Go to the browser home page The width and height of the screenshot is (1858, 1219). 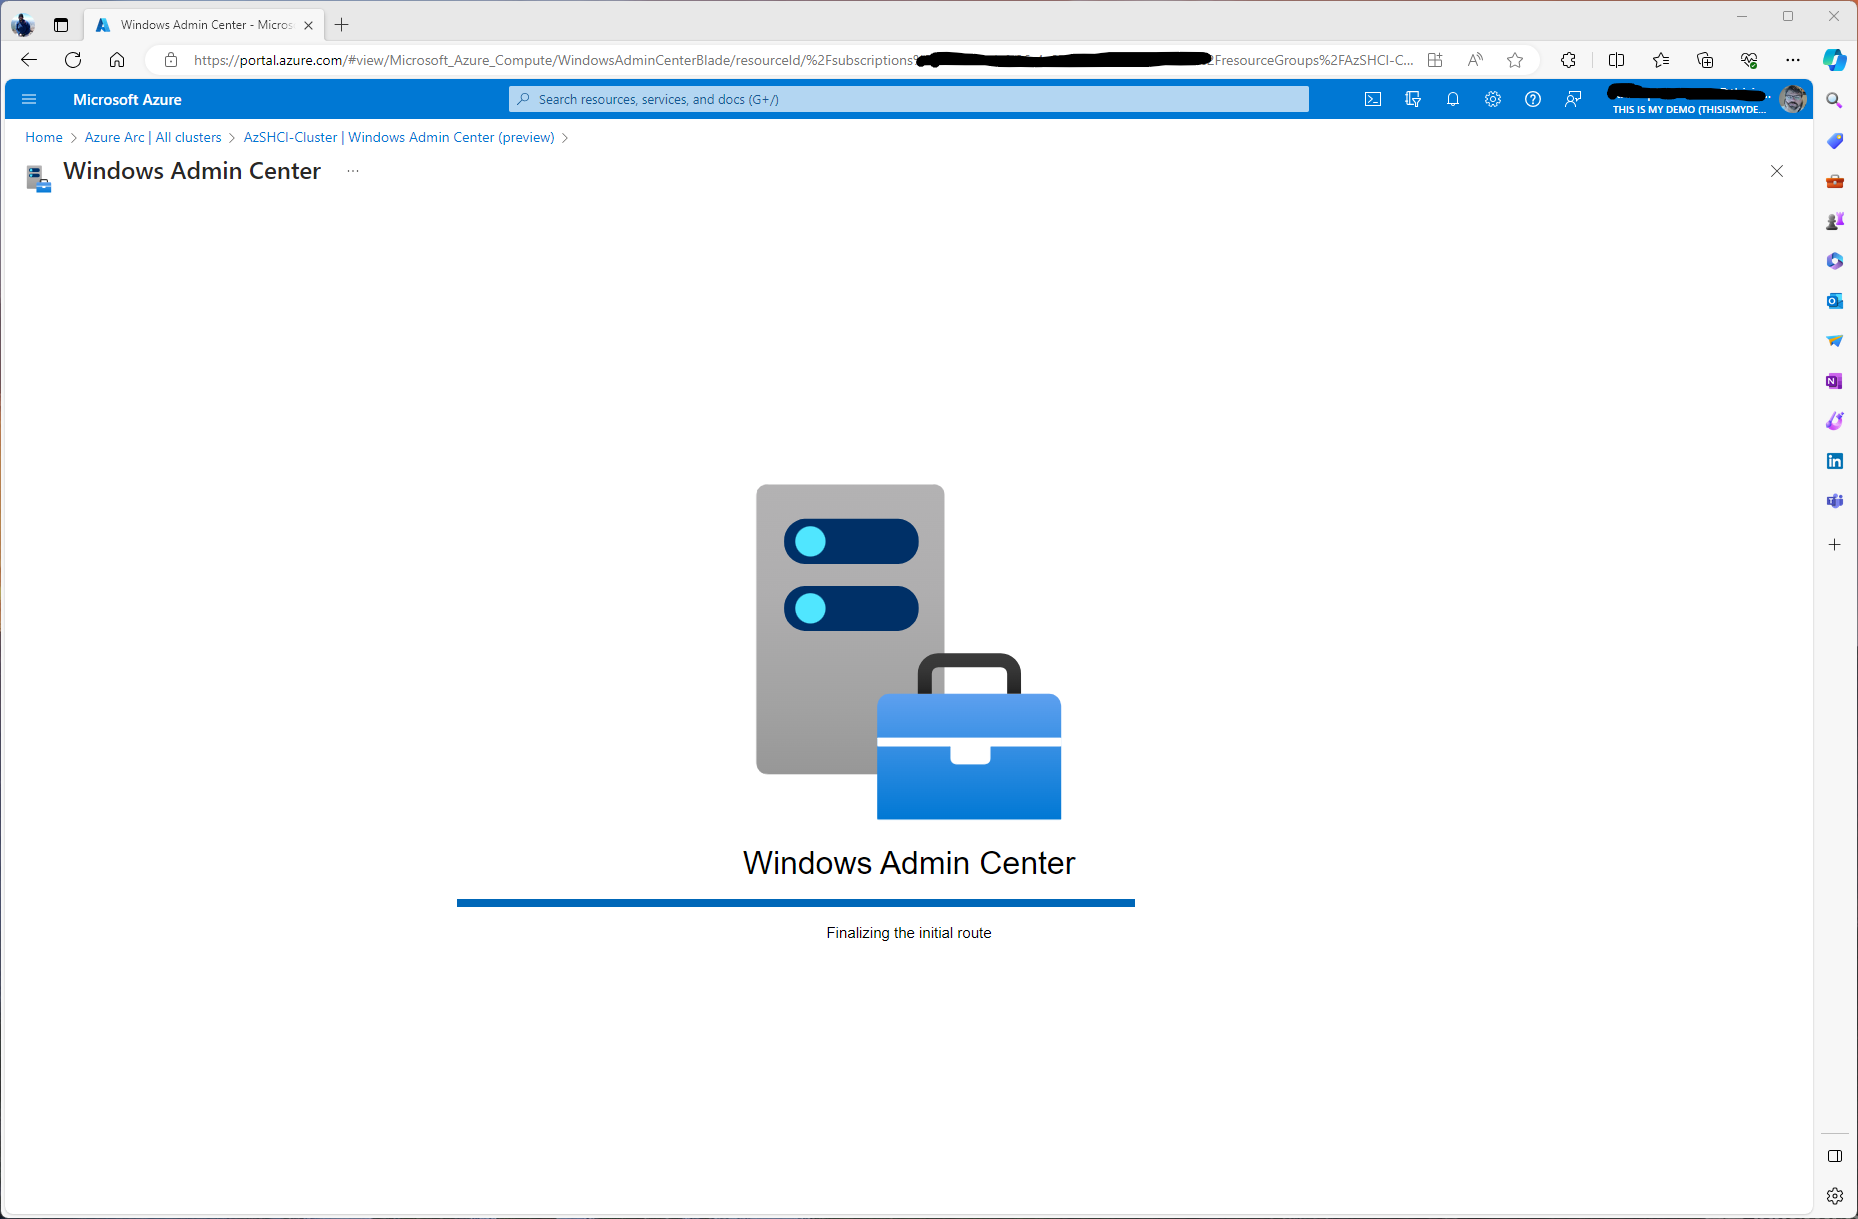(x=117, y=60)
